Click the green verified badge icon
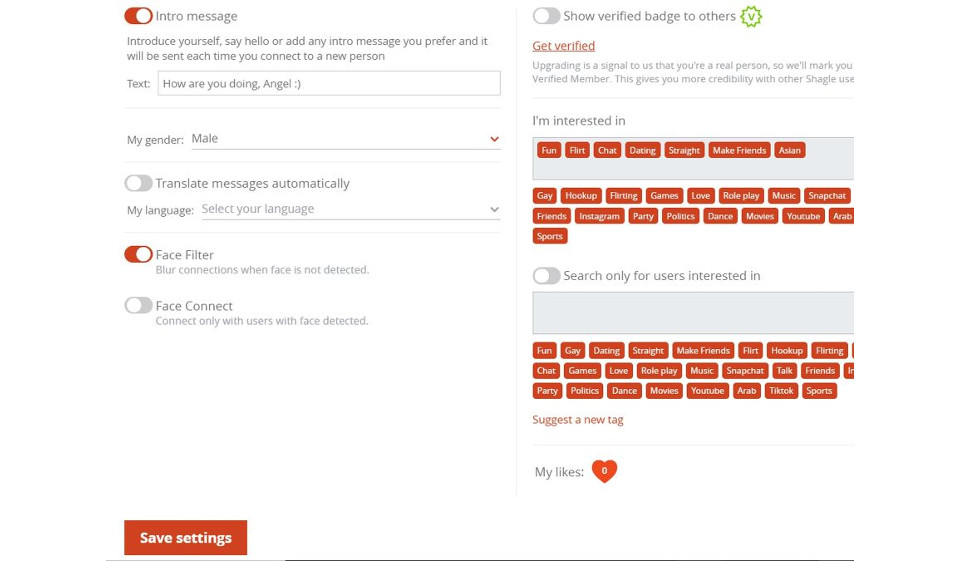This screenshot has height=561, width=960. pos(750,16)
